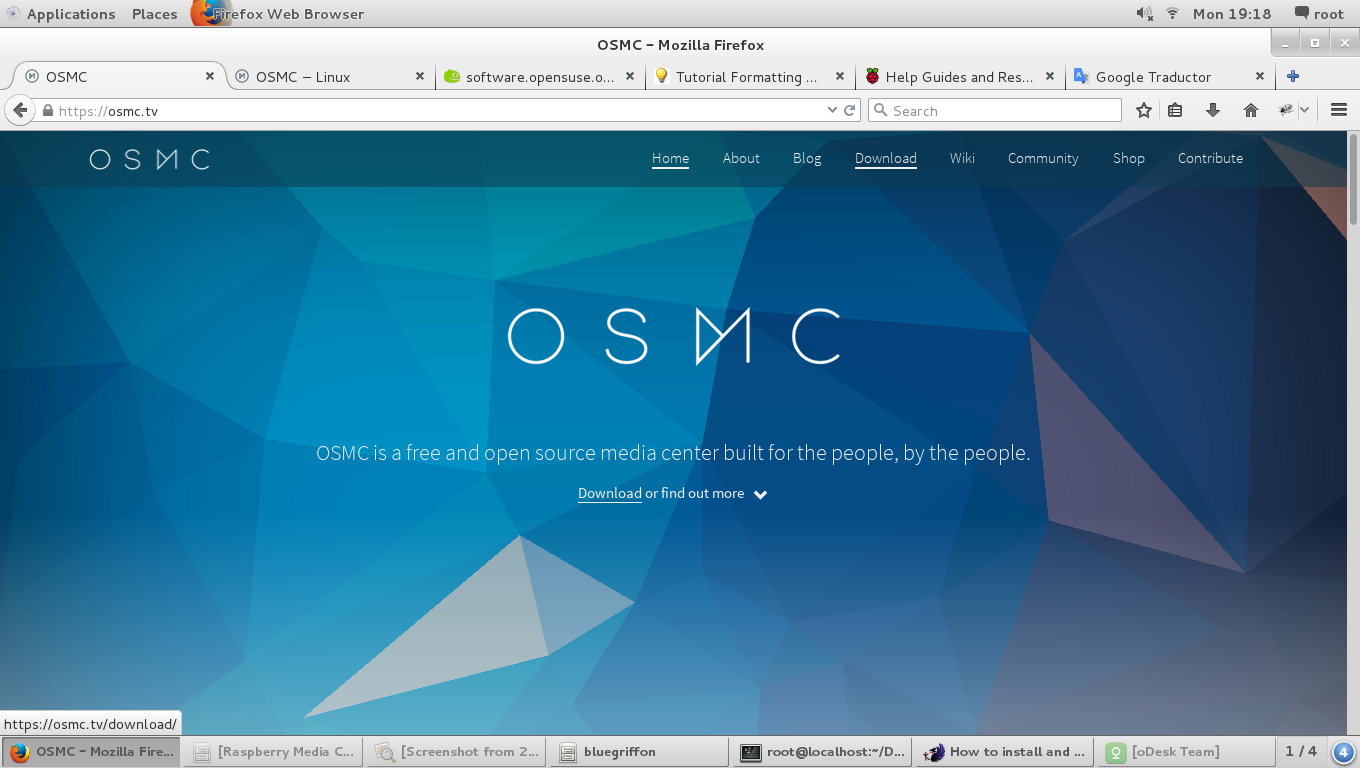Open the About page link

tap(741, 158)
